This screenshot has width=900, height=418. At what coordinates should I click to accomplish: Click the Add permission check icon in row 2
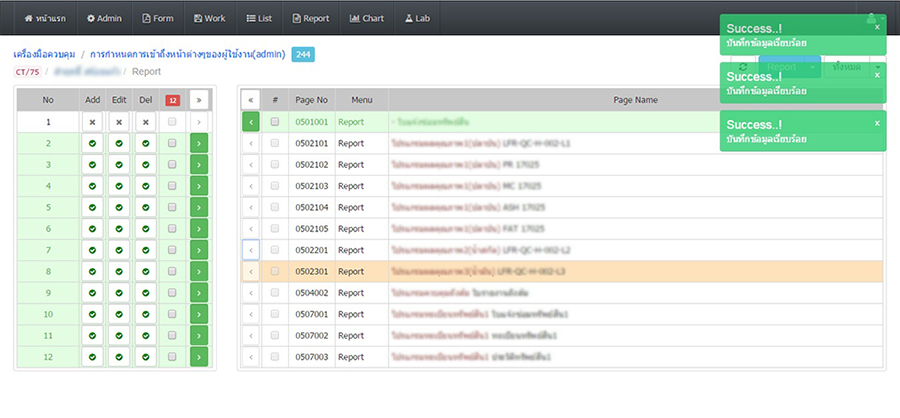92,144
